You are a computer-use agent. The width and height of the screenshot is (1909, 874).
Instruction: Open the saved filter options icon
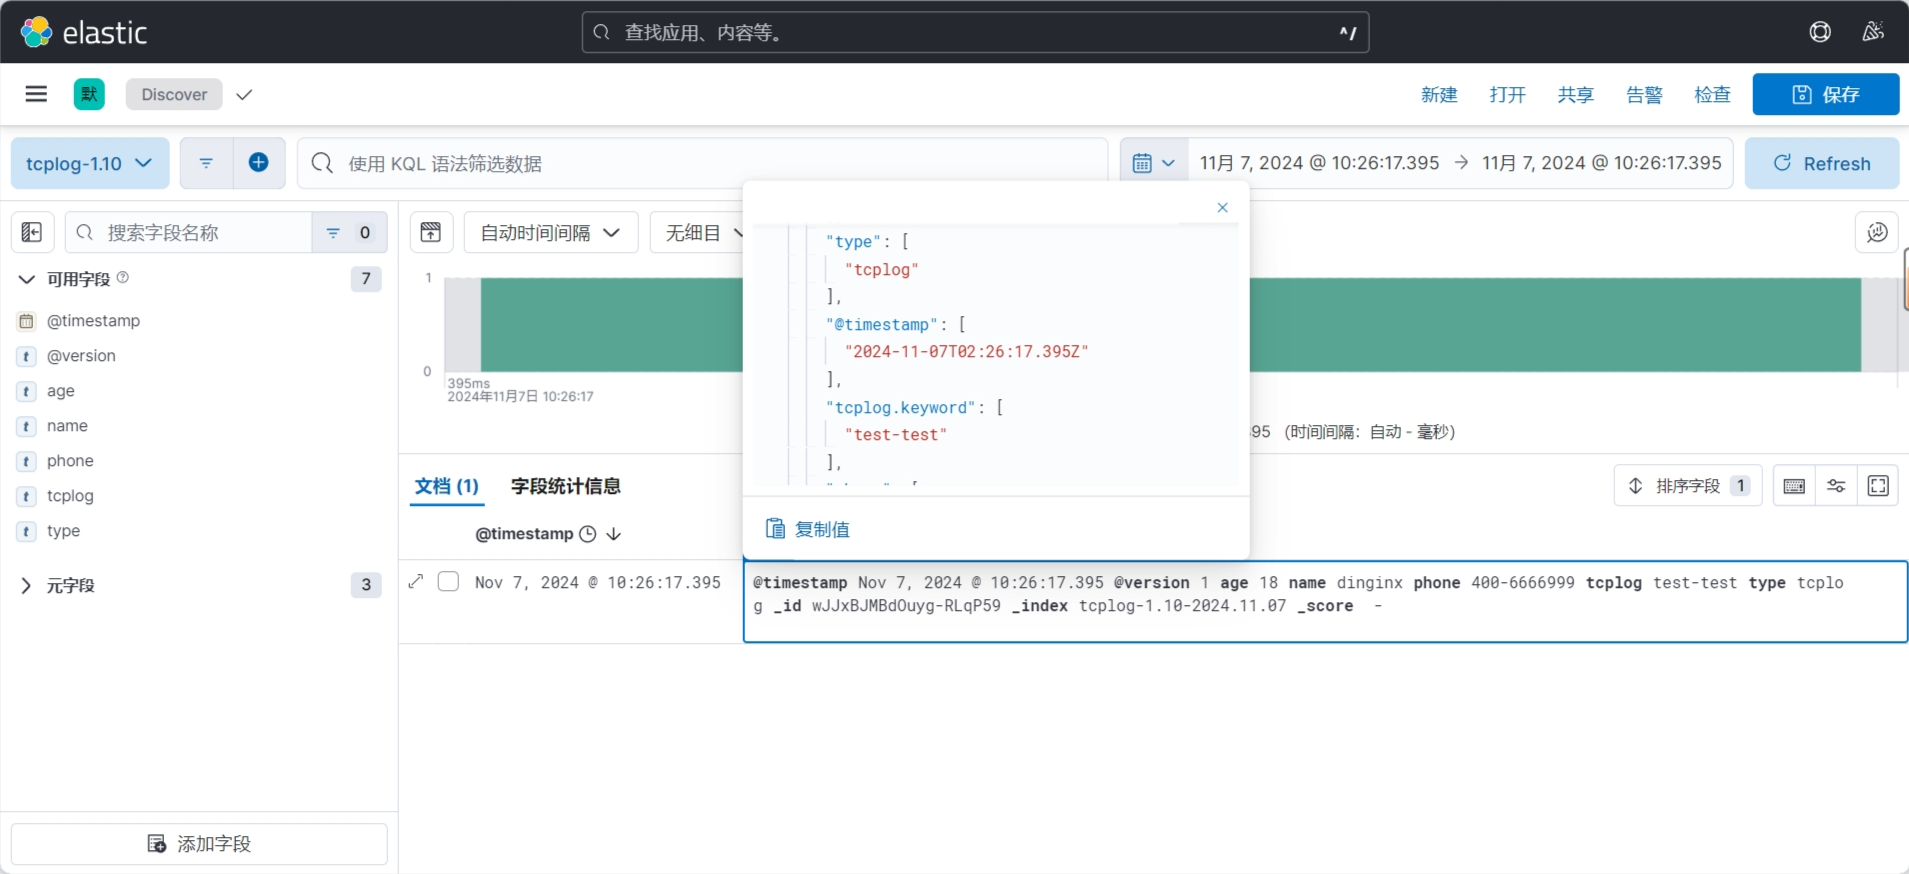pos(206,163)
